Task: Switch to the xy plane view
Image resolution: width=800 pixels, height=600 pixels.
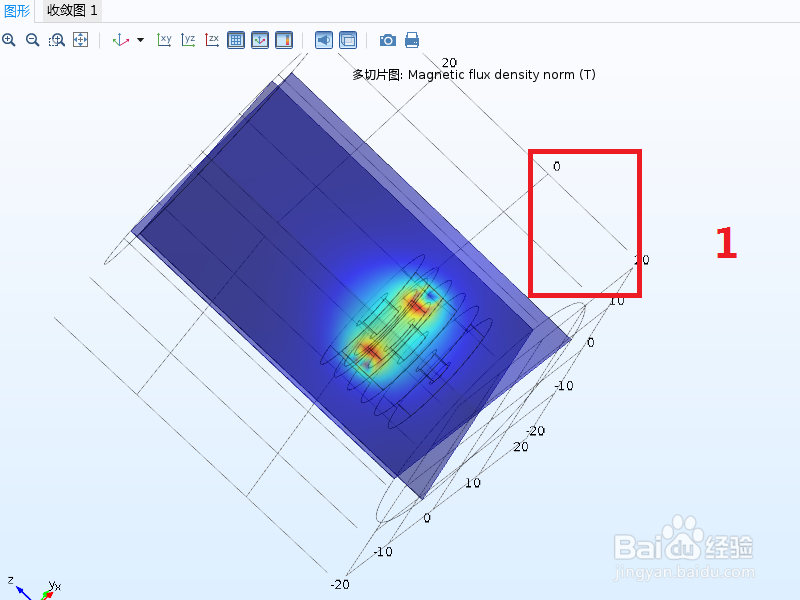Action: [x=164, y=40]
